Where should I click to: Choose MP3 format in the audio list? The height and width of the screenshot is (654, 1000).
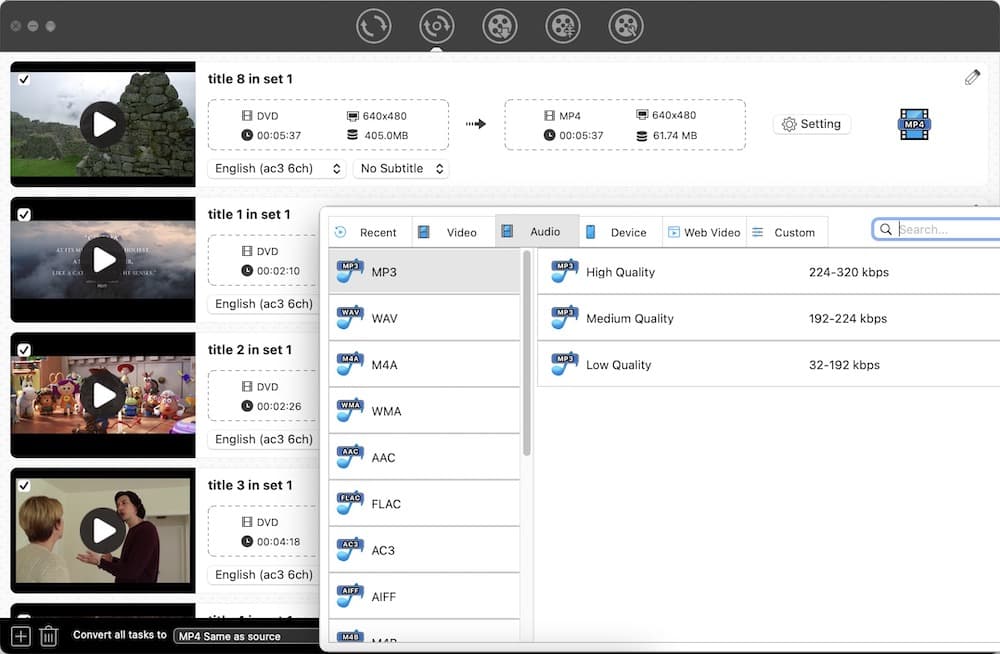tap(425, 272)
